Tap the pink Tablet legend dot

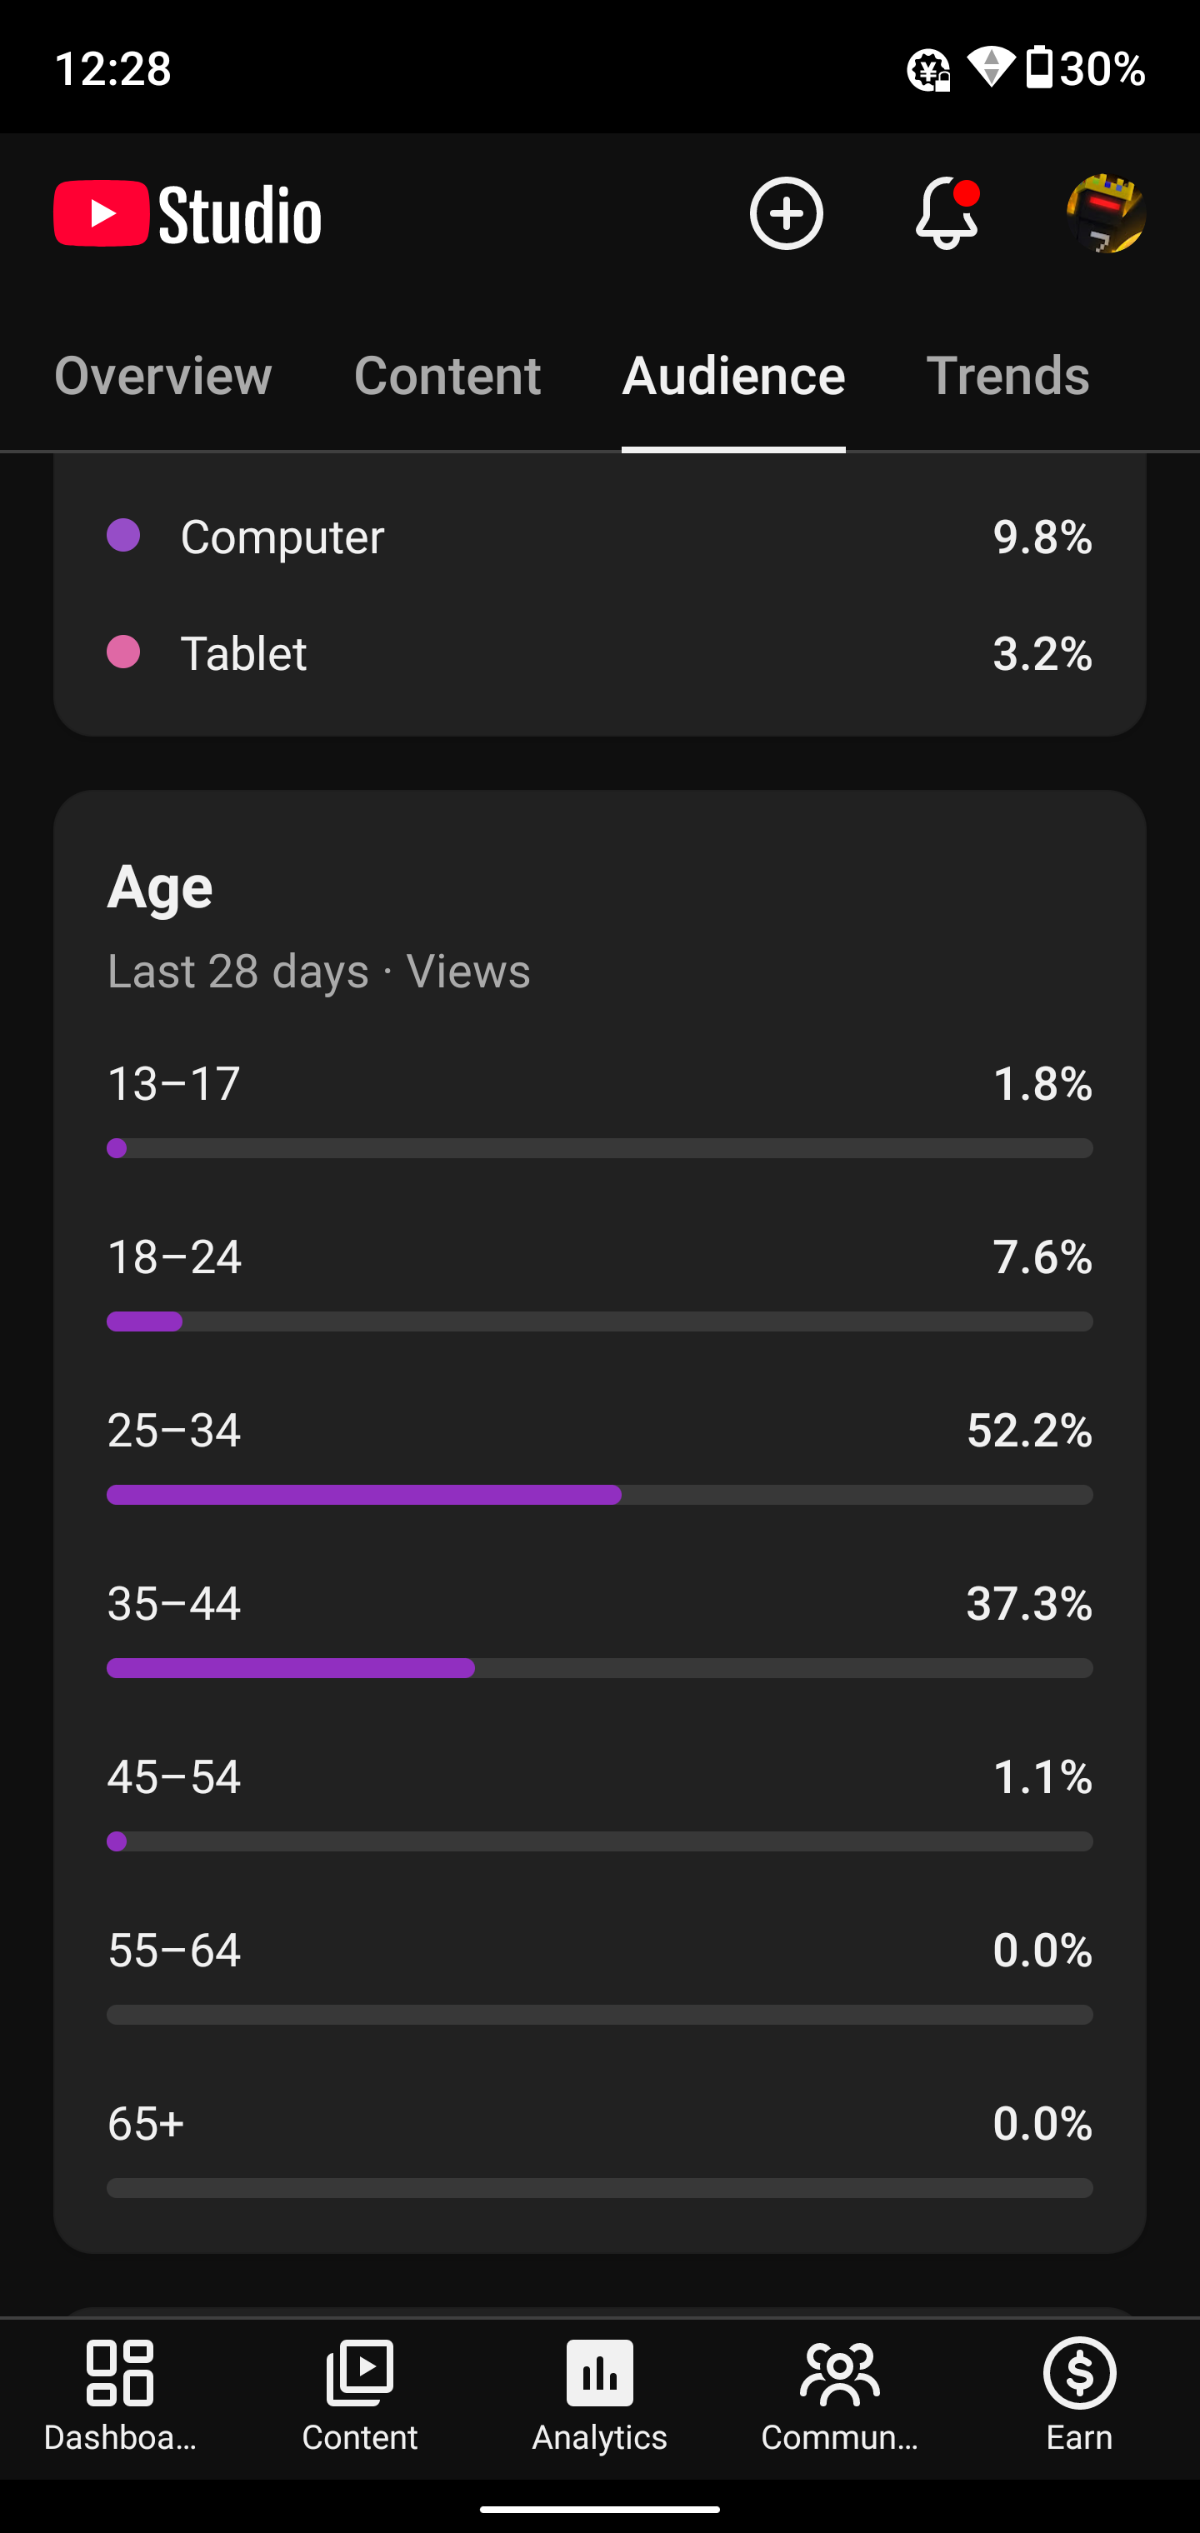(123, 652)
